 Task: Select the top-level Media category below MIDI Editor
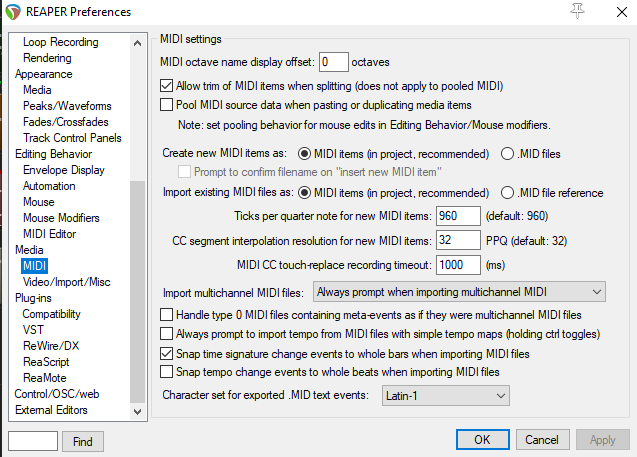coord(29,250)
